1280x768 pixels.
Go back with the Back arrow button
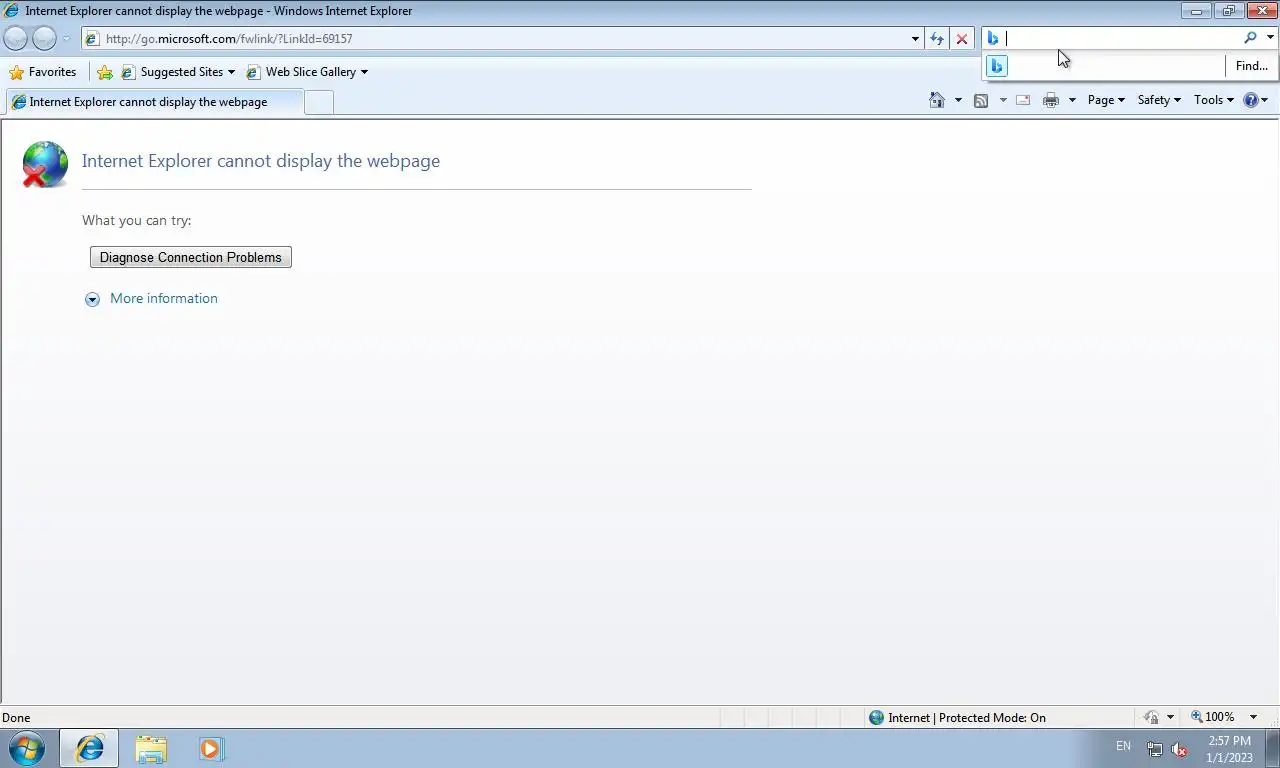16,39
